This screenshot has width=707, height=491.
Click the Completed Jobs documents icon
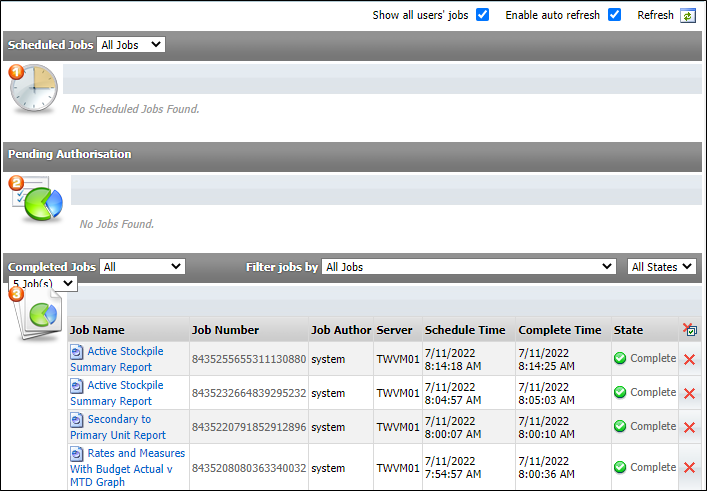pos(37,314)
